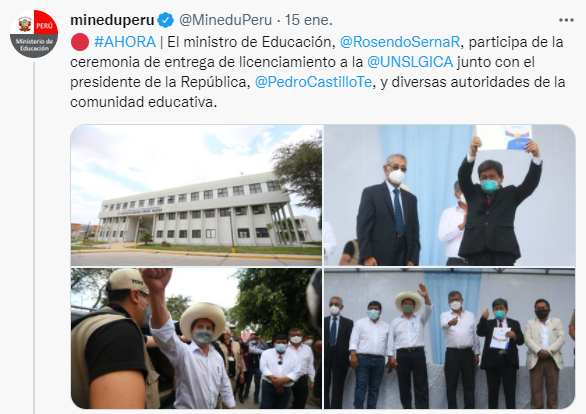Open the university building photo

[197, 195]
